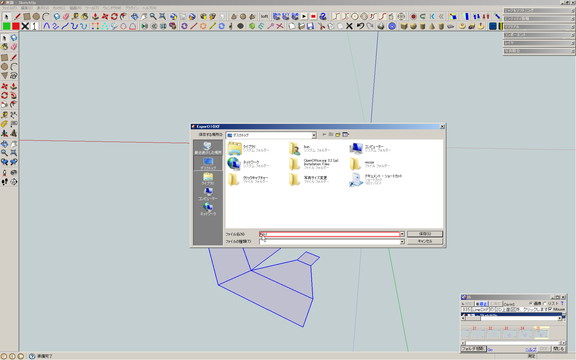576x360 pixels.
Task: Click the blue circular Model Info icon
Action: tap(392, 26)
